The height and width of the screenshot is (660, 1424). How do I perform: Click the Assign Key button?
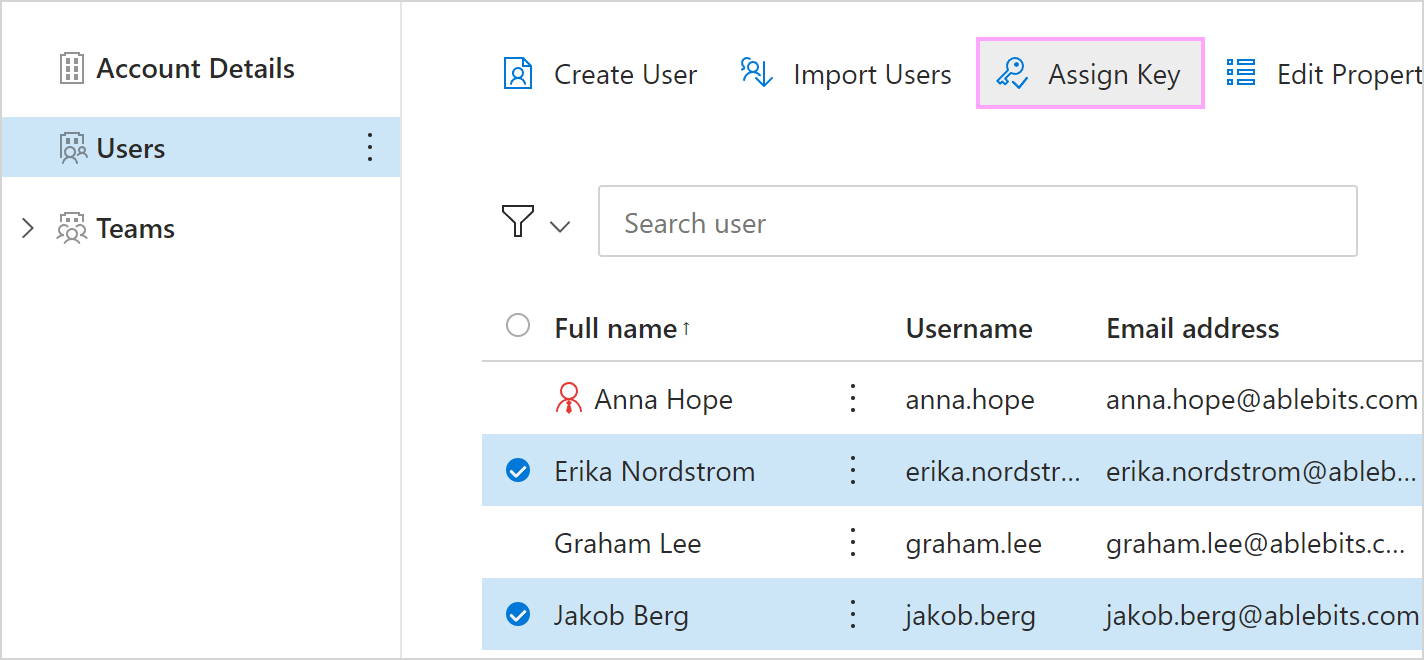coord(1090,73)
